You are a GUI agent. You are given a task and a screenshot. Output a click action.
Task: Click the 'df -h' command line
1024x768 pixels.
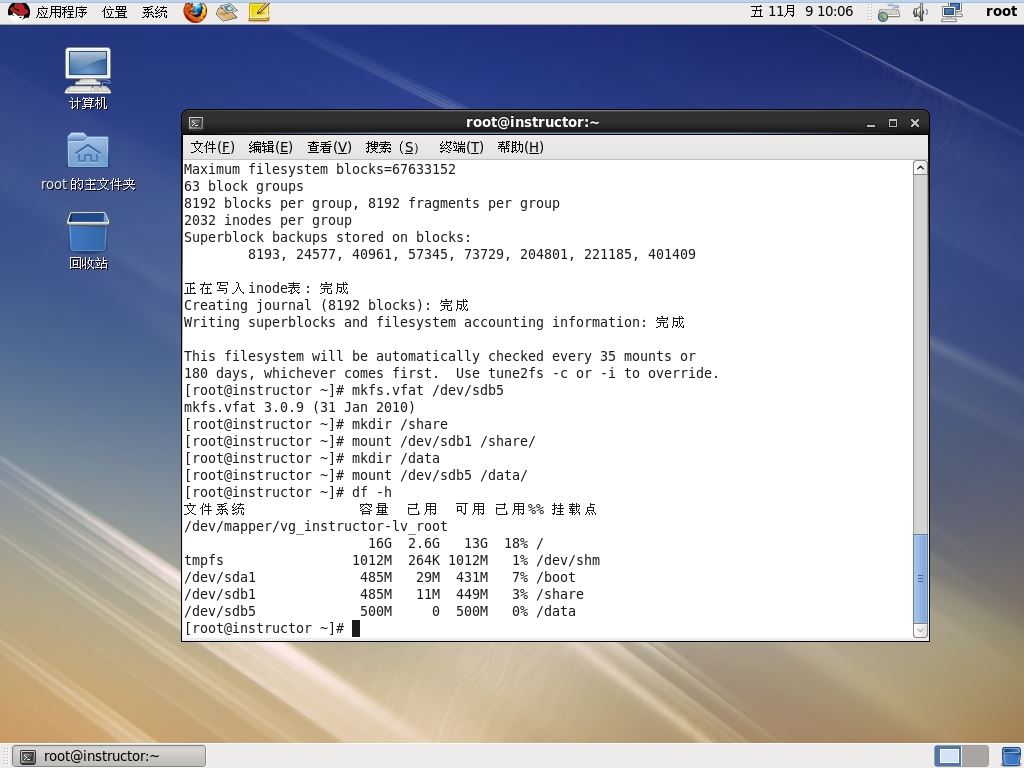[372, 492]
